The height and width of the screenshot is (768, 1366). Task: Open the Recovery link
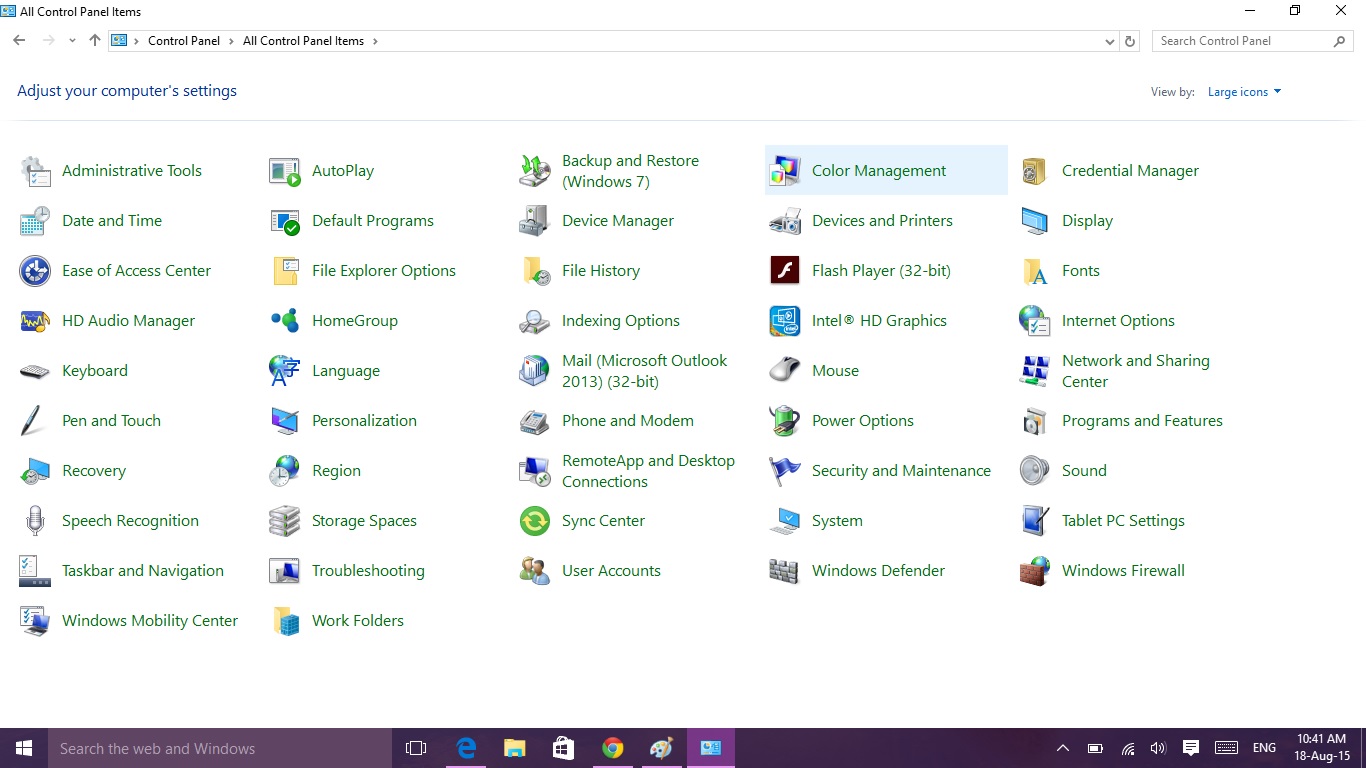[94, 471]
